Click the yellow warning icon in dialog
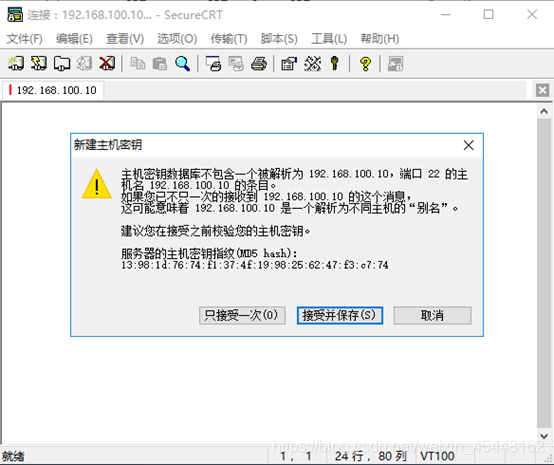This screenshot has height=465, width=554. pyautogui.click(x=97, y=184)
